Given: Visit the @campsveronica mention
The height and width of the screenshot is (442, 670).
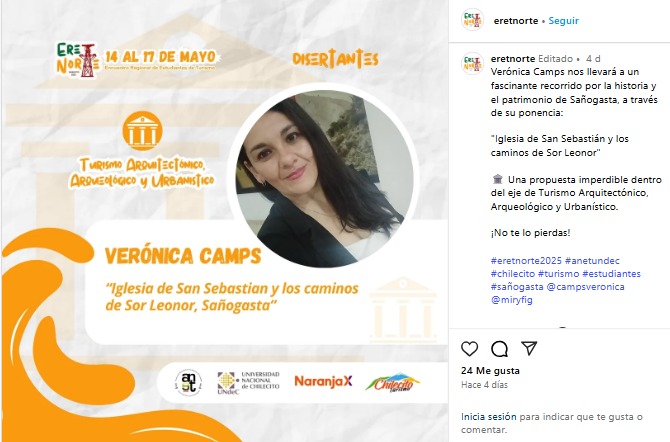Looking at the screenshot, I should click(585, 287).
